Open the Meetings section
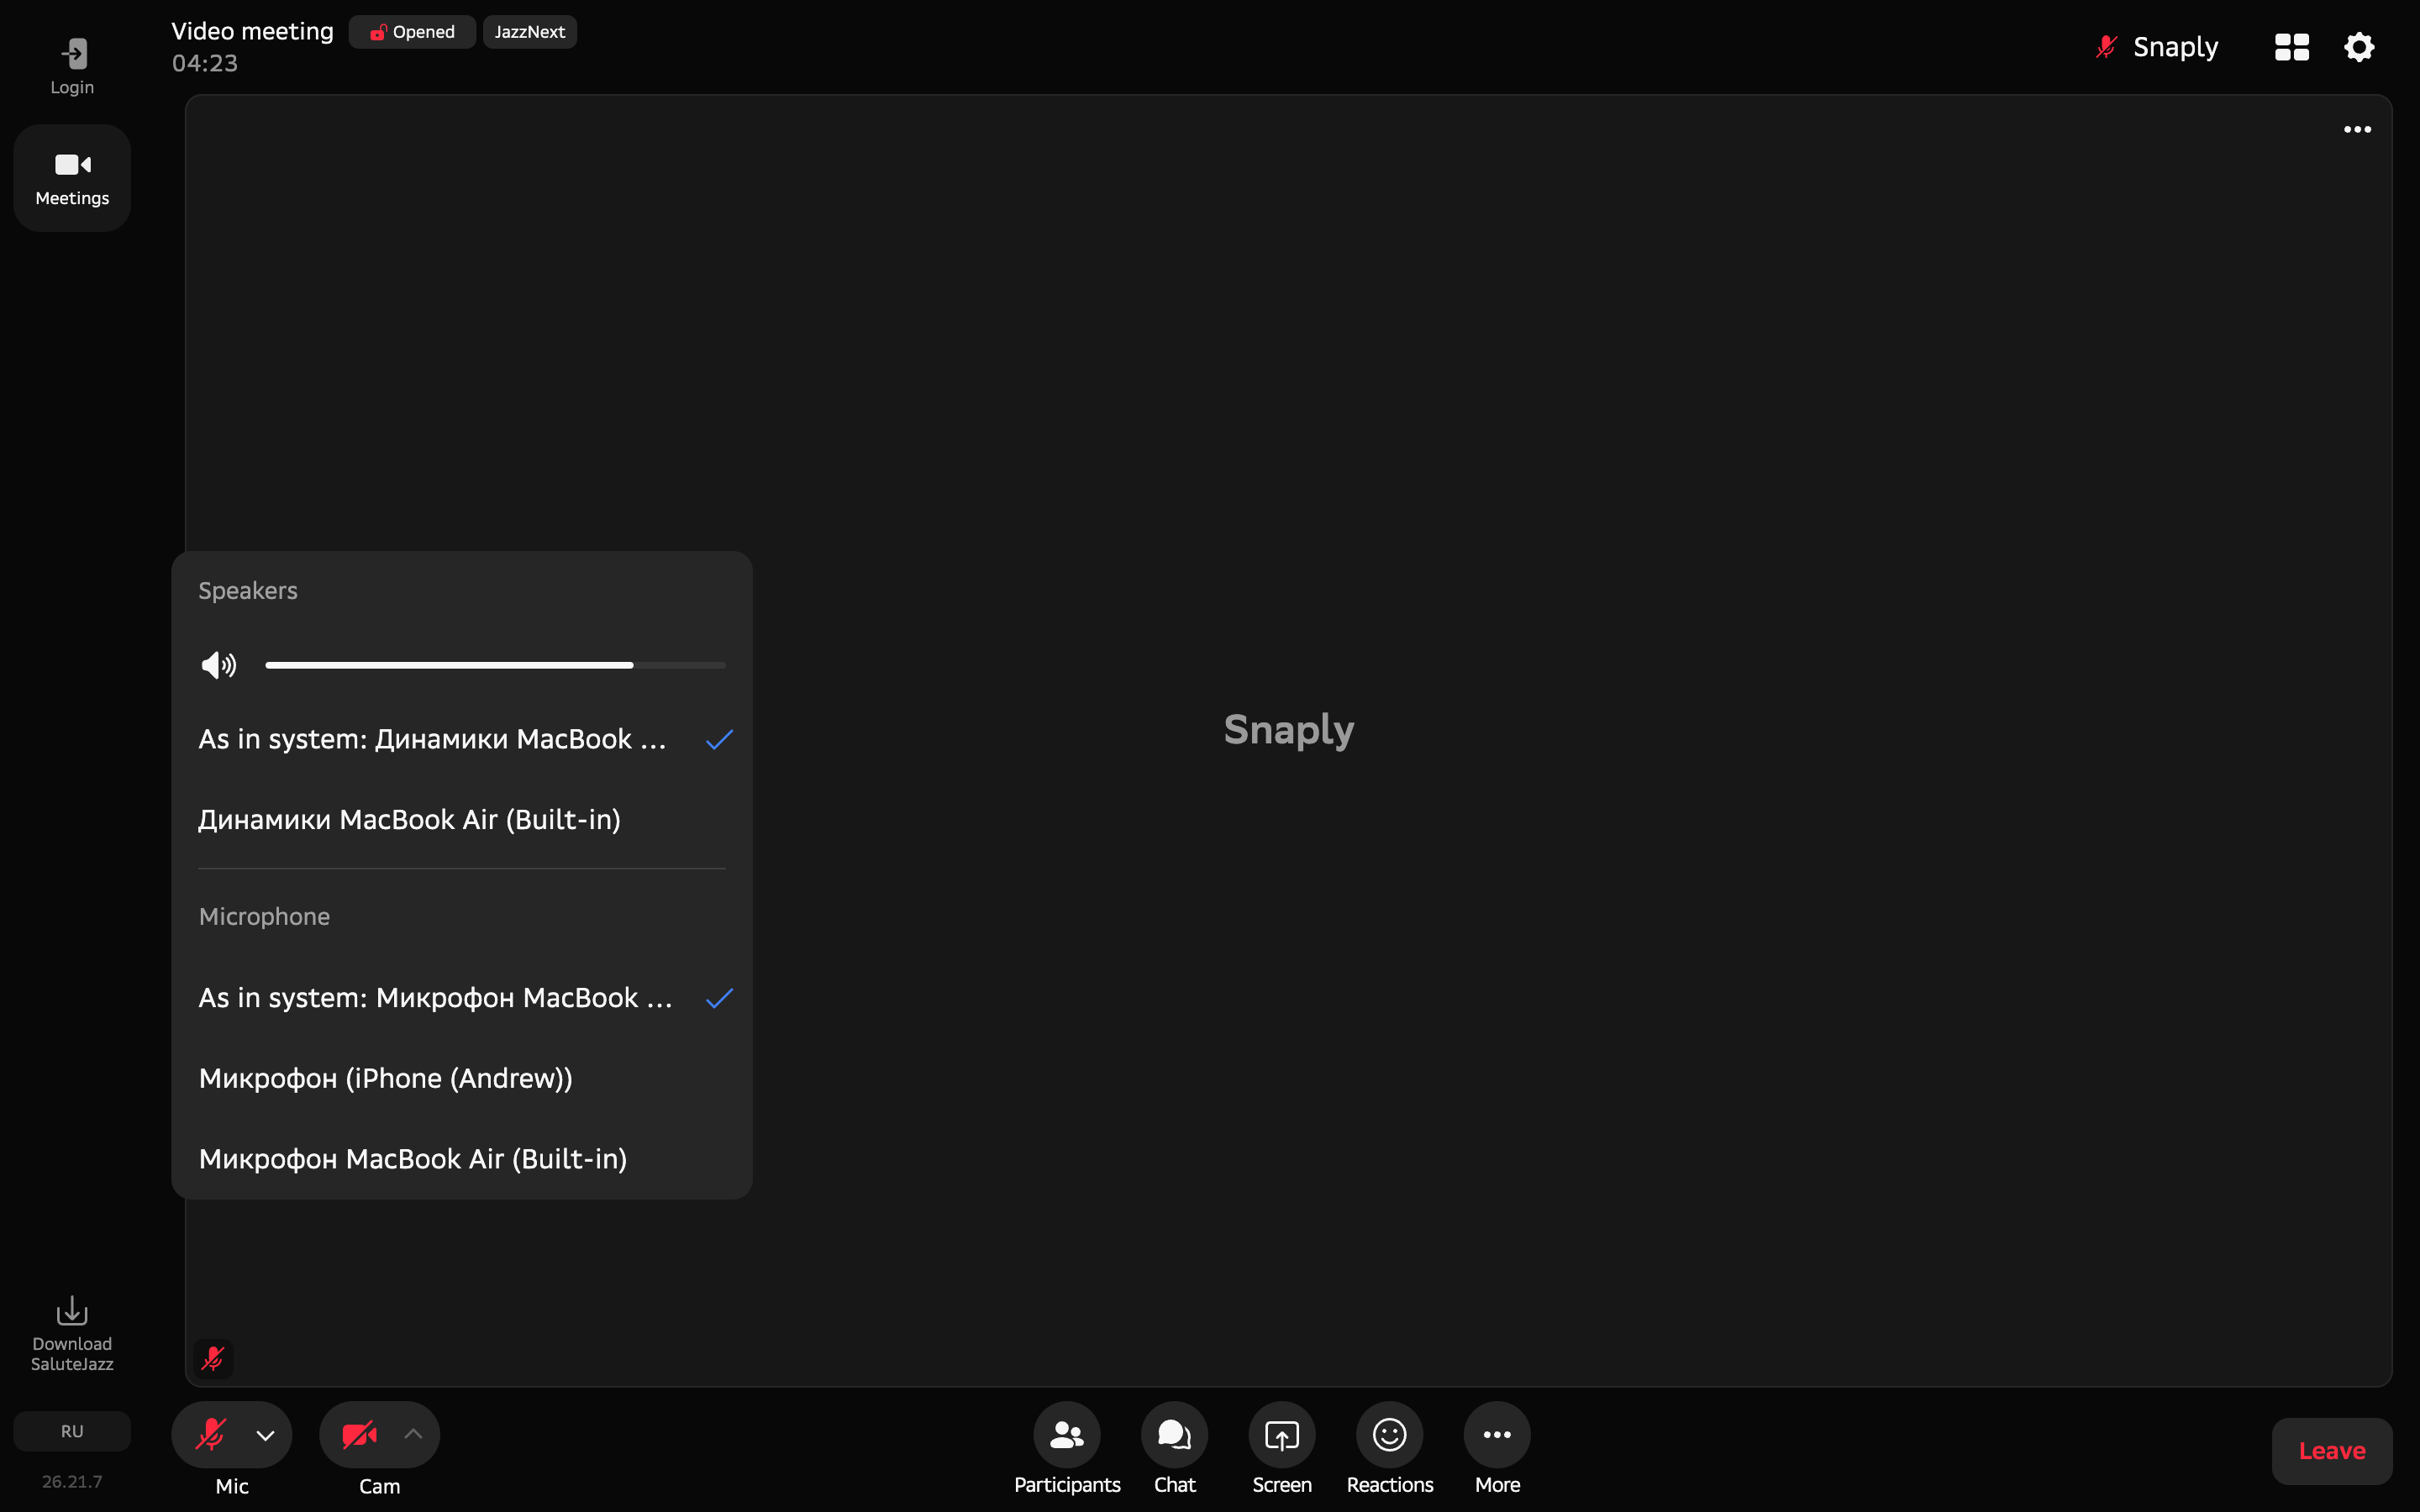Image resolution: width=2420 pixels, height=1512 pixels. pos(72,178)
